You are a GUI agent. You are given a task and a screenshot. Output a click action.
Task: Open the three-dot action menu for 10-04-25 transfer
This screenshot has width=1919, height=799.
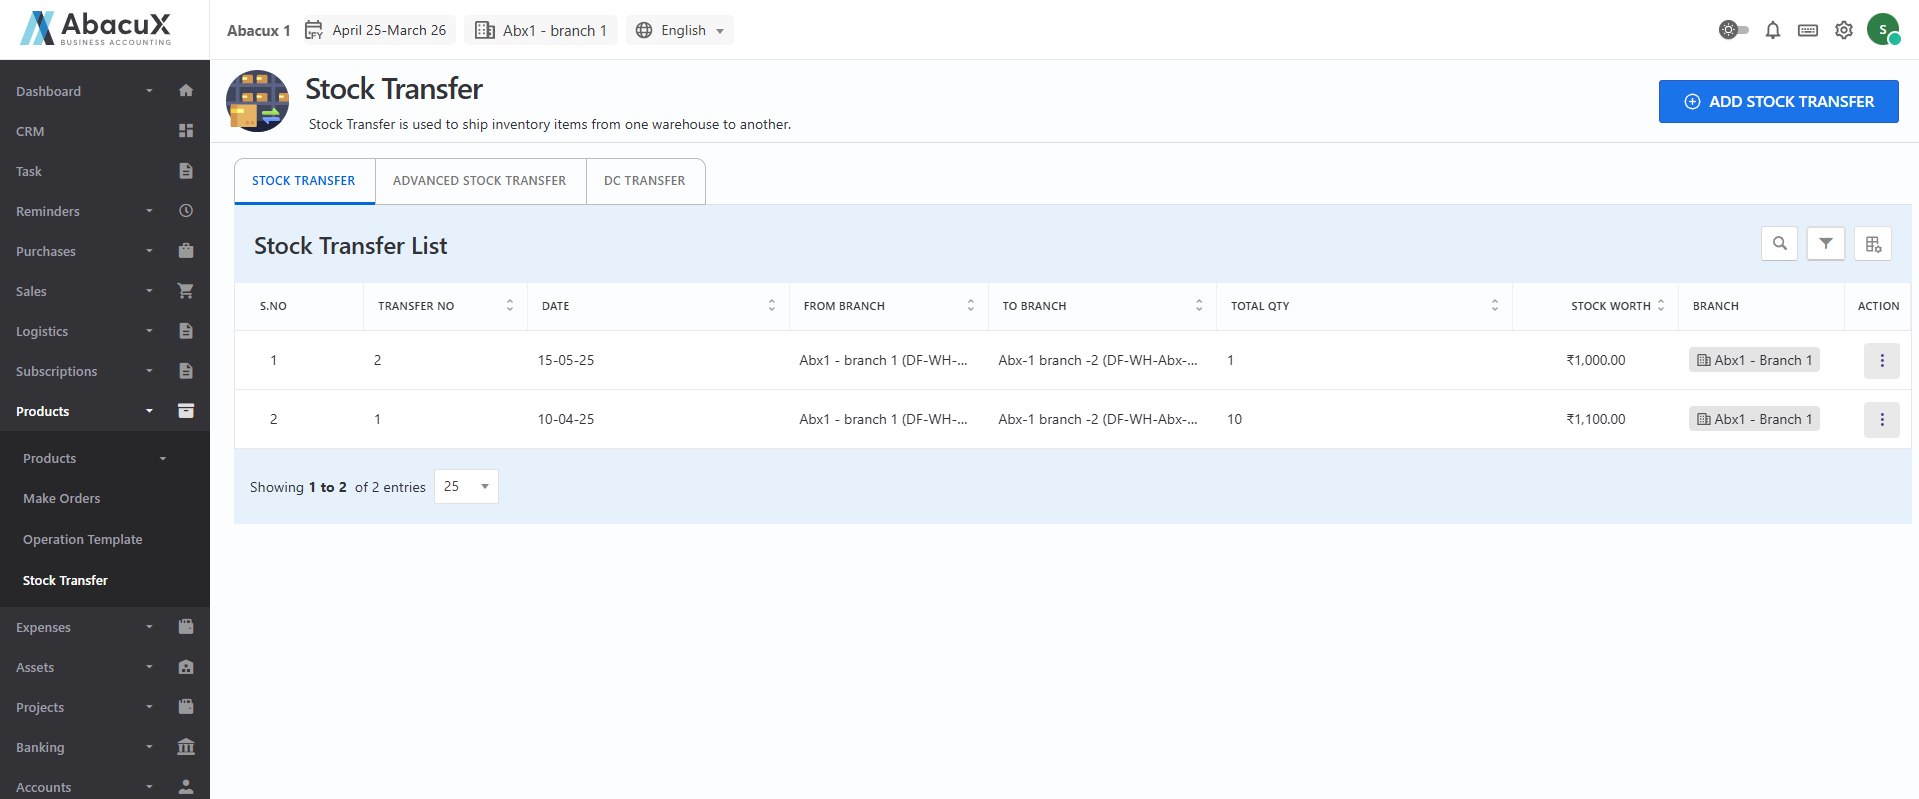[1881, 420]
